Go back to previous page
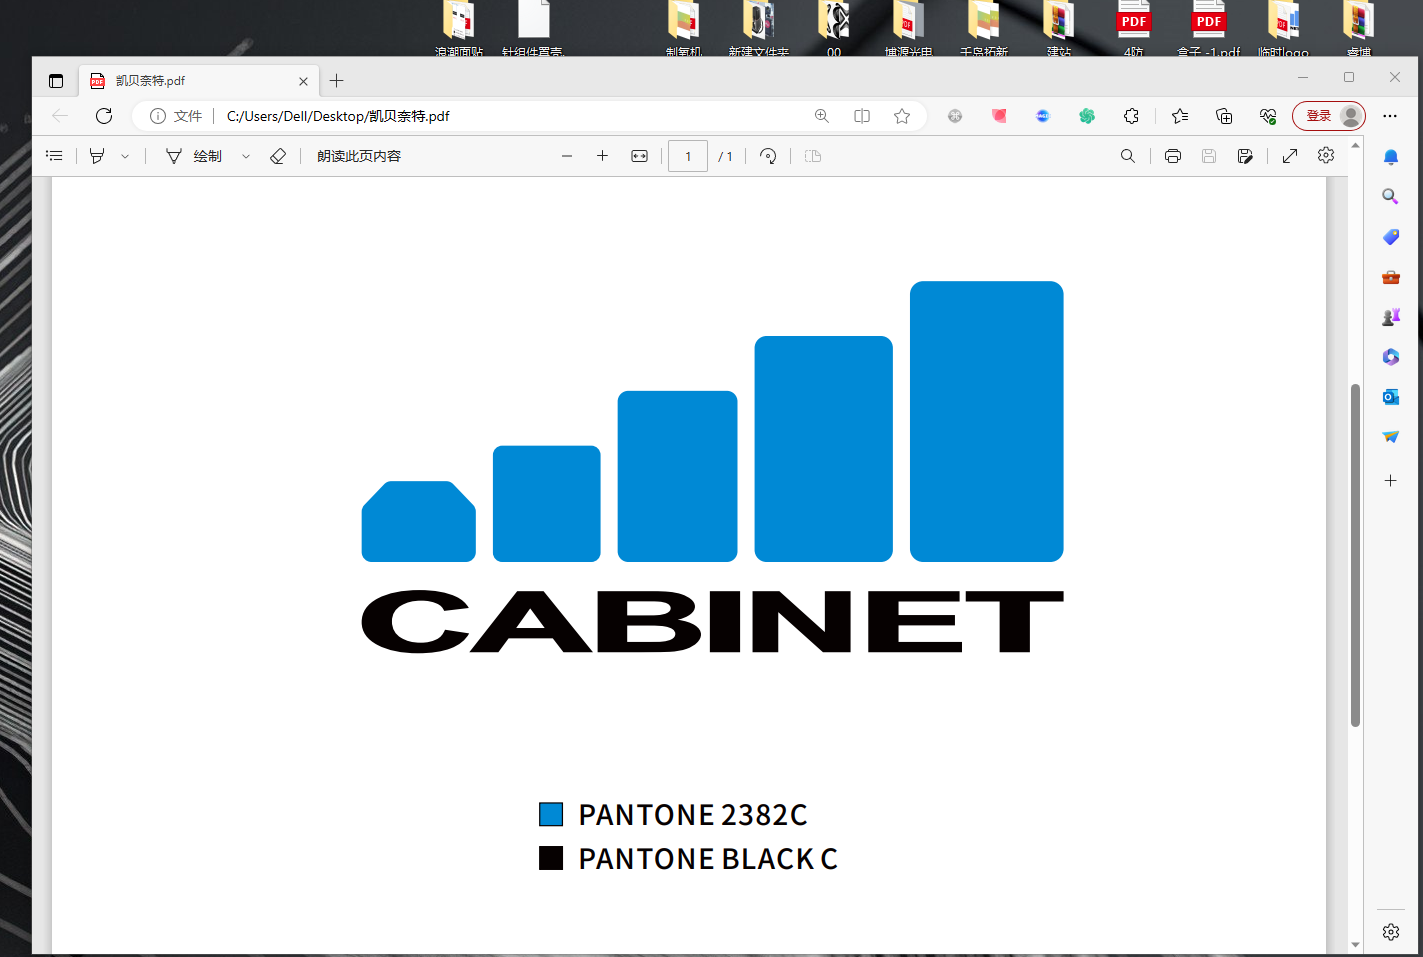This screenshot has height=957, width=1423. pyautogui.click(x=60, y=116)
